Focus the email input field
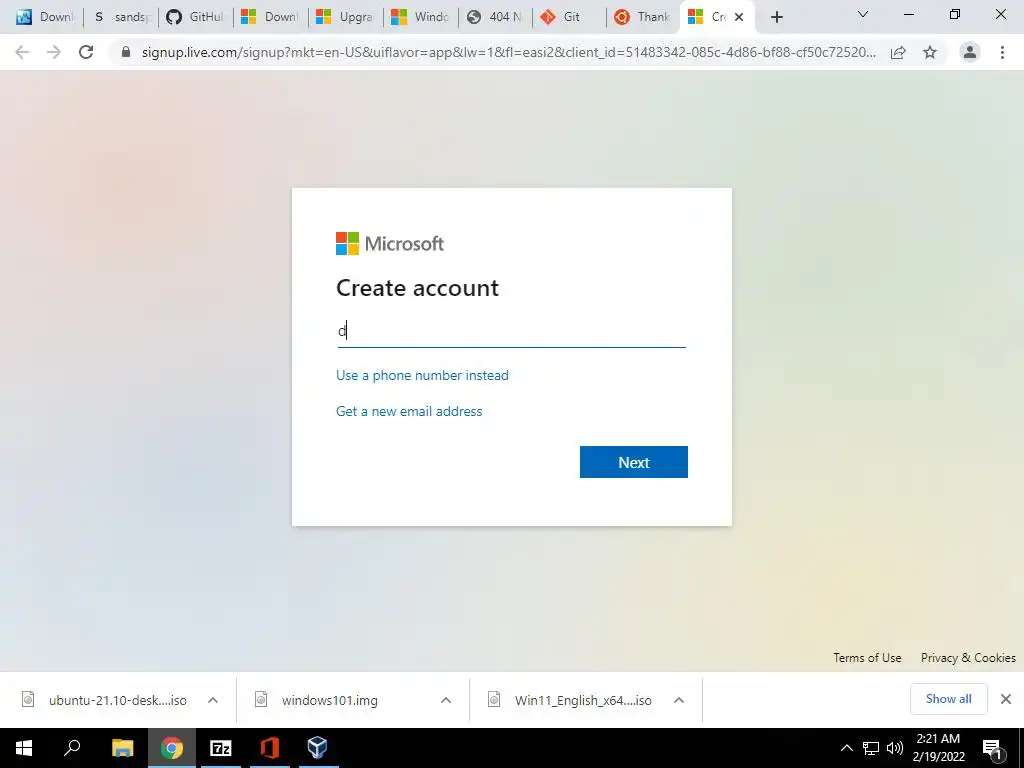Screen dimensions: 1024x768 (x=511, y=331)
